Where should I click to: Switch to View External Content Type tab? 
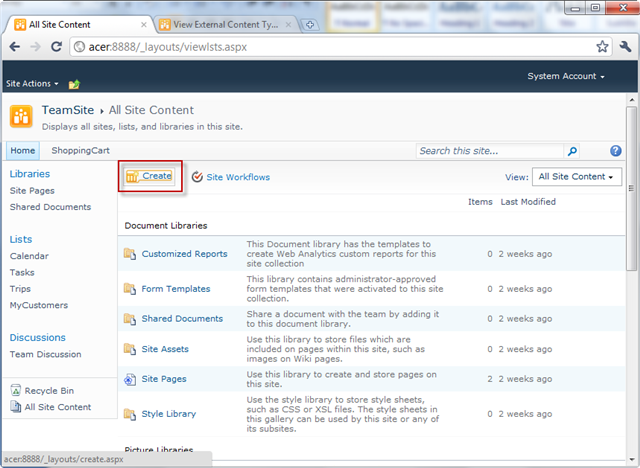tap(225, 24)
